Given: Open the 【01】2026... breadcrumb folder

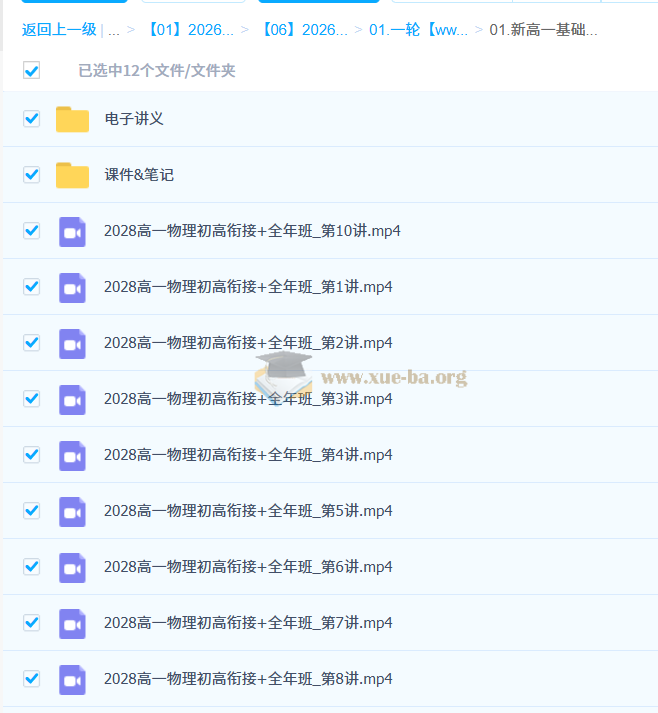Looking at the screenshot, I should 189,30.
